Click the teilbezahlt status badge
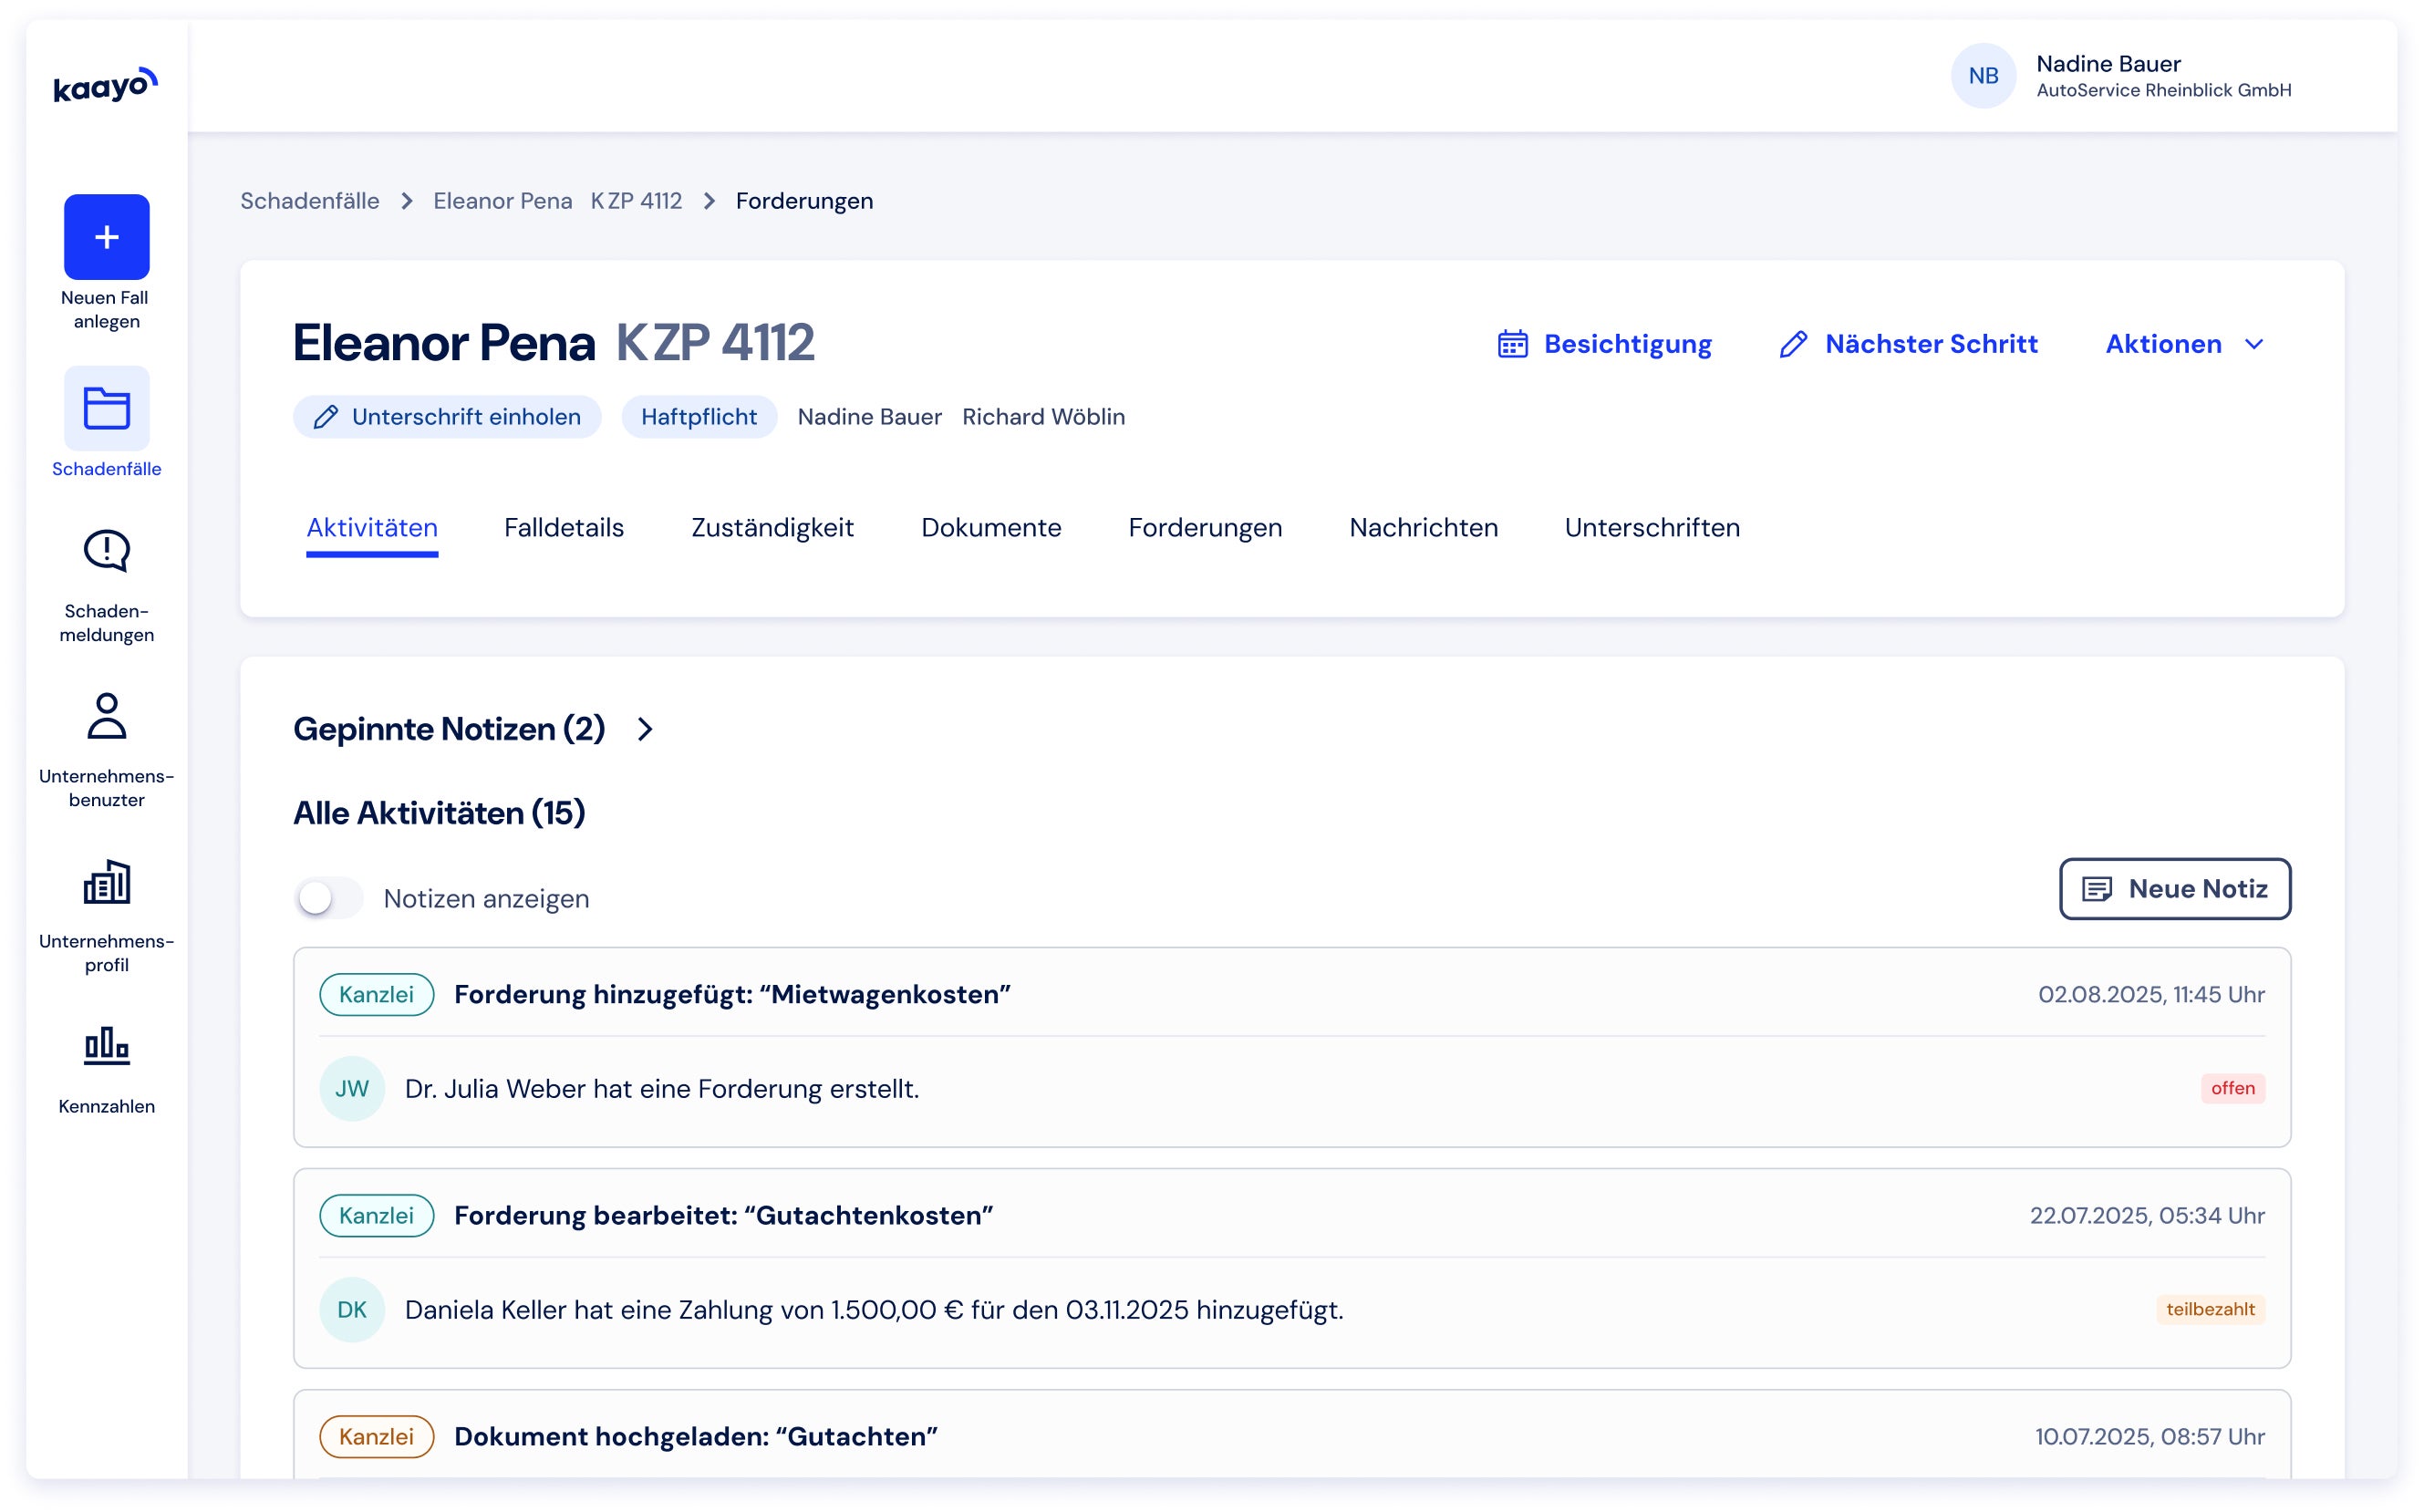Screen dimensions: 2424x1512 click(2211, 1310)
